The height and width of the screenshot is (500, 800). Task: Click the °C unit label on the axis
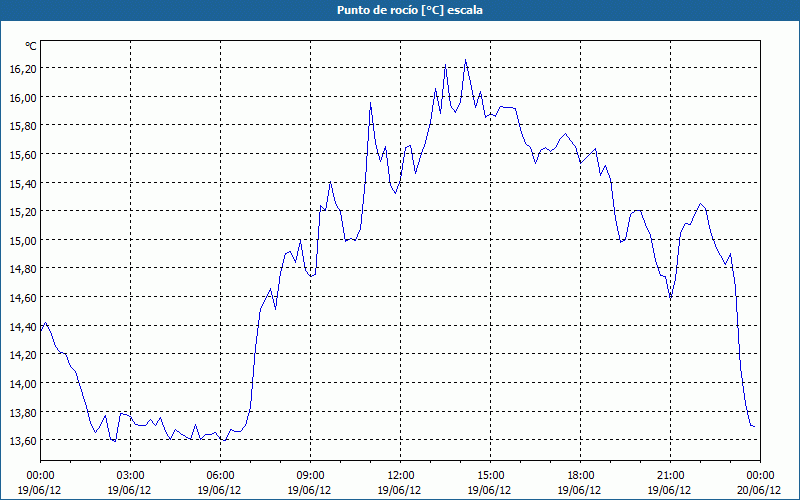[31, 46]
